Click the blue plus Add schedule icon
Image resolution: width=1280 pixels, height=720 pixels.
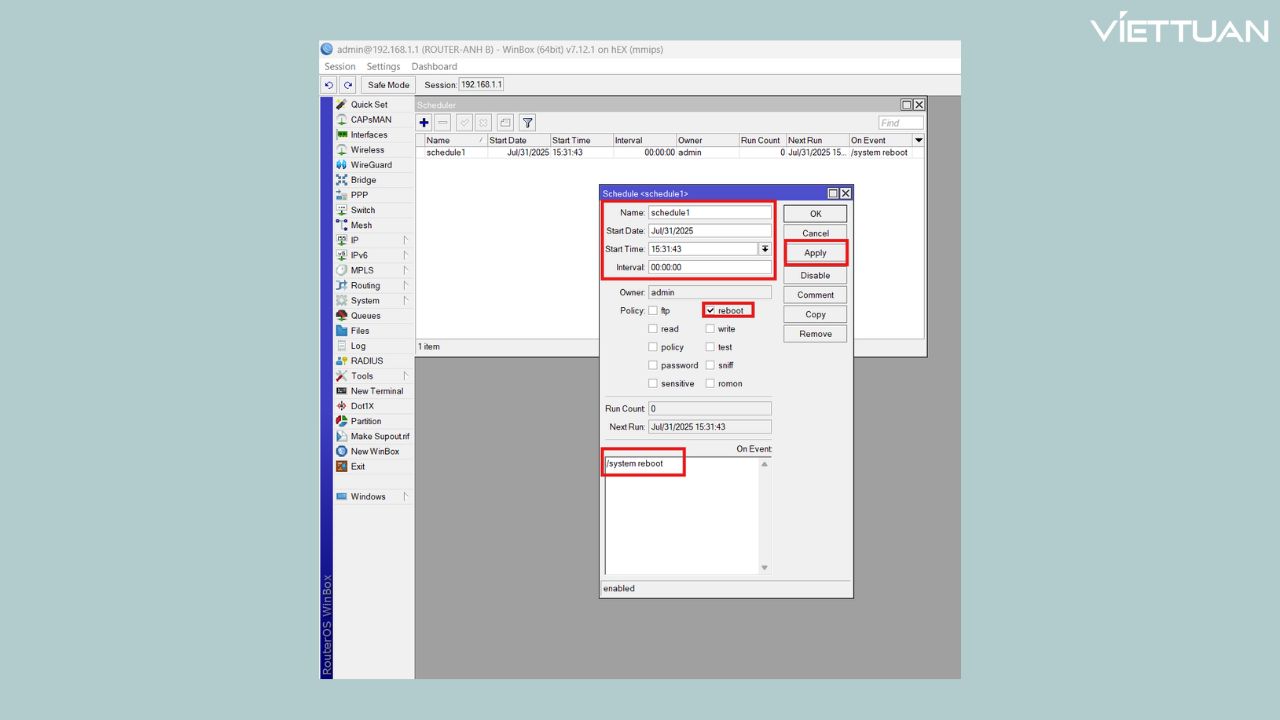pyautogui.click(x=424, y=123)
